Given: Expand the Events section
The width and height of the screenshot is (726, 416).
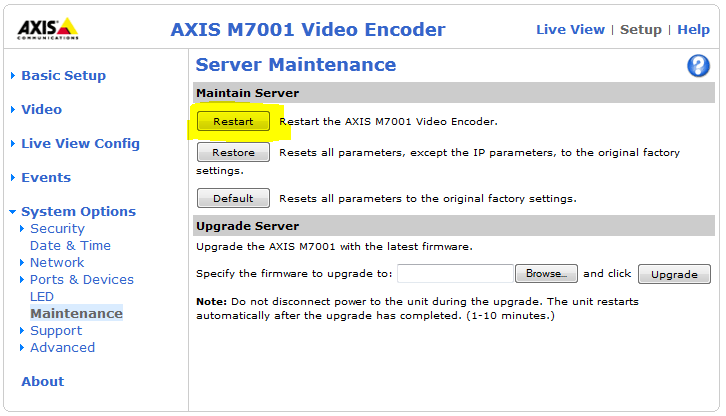Looking at the screenshot, I should tap(46, 177).
